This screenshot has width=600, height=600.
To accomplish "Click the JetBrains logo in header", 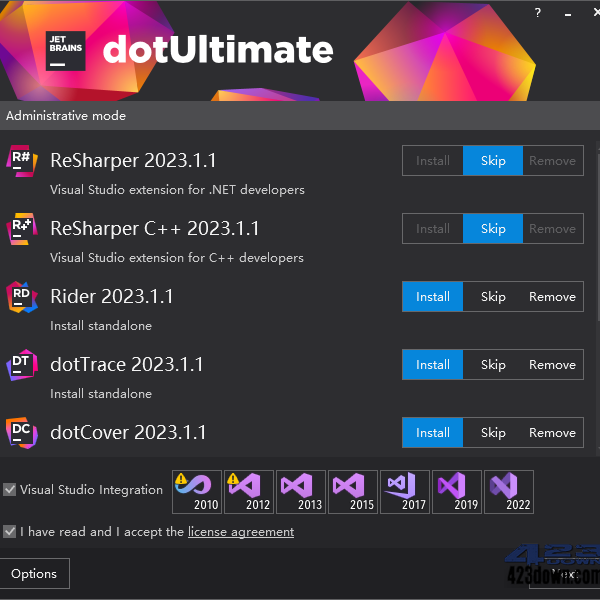I will pos(65,51).
